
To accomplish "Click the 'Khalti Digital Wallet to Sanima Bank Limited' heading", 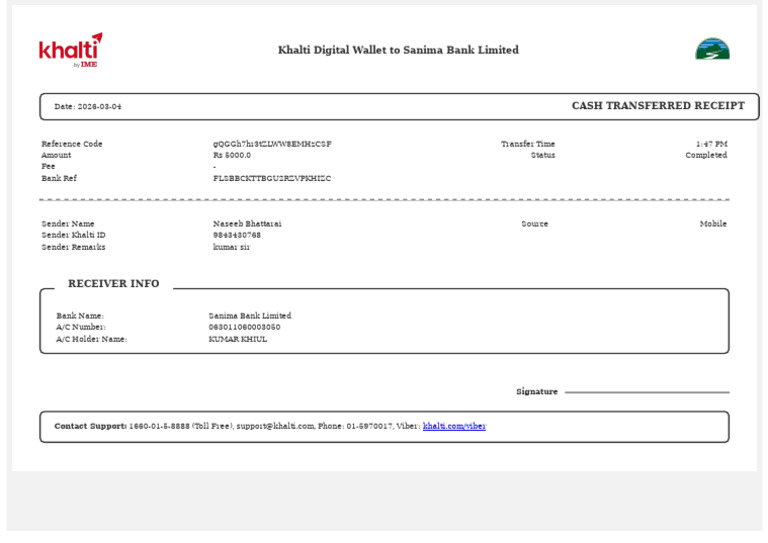I will pyautogui.click(x=398, y=50).
